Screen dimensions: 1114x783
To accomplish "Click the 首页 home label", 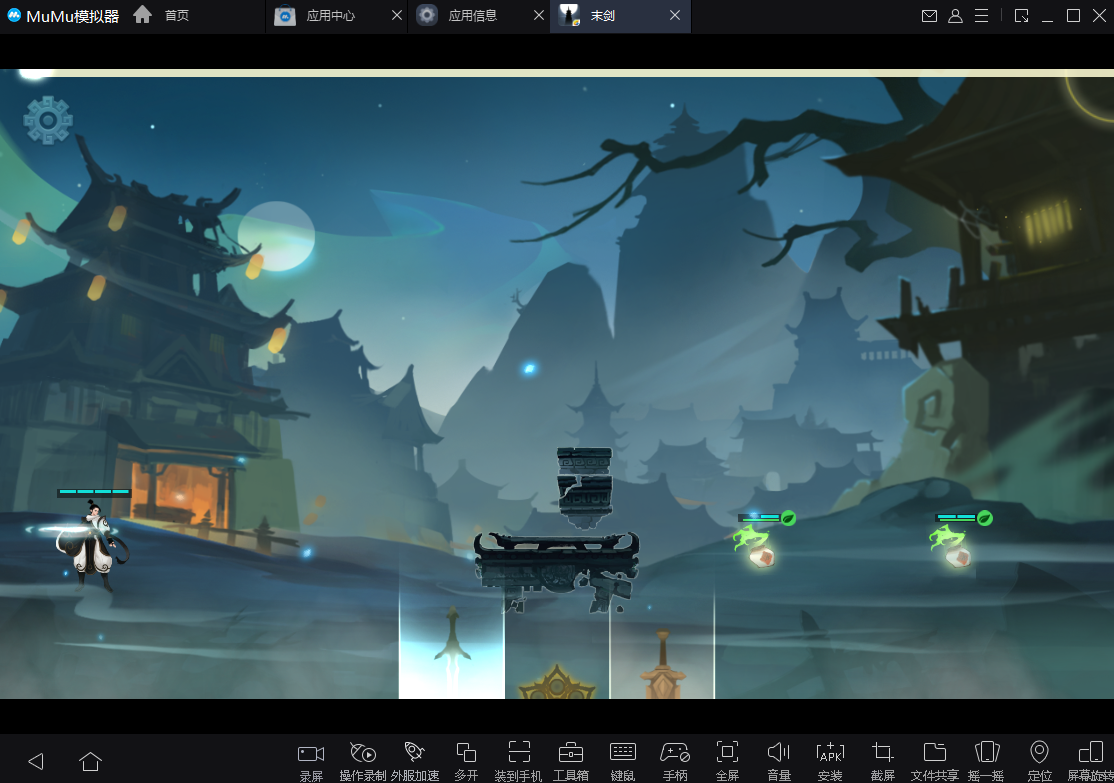I will (x=177, y=16).
